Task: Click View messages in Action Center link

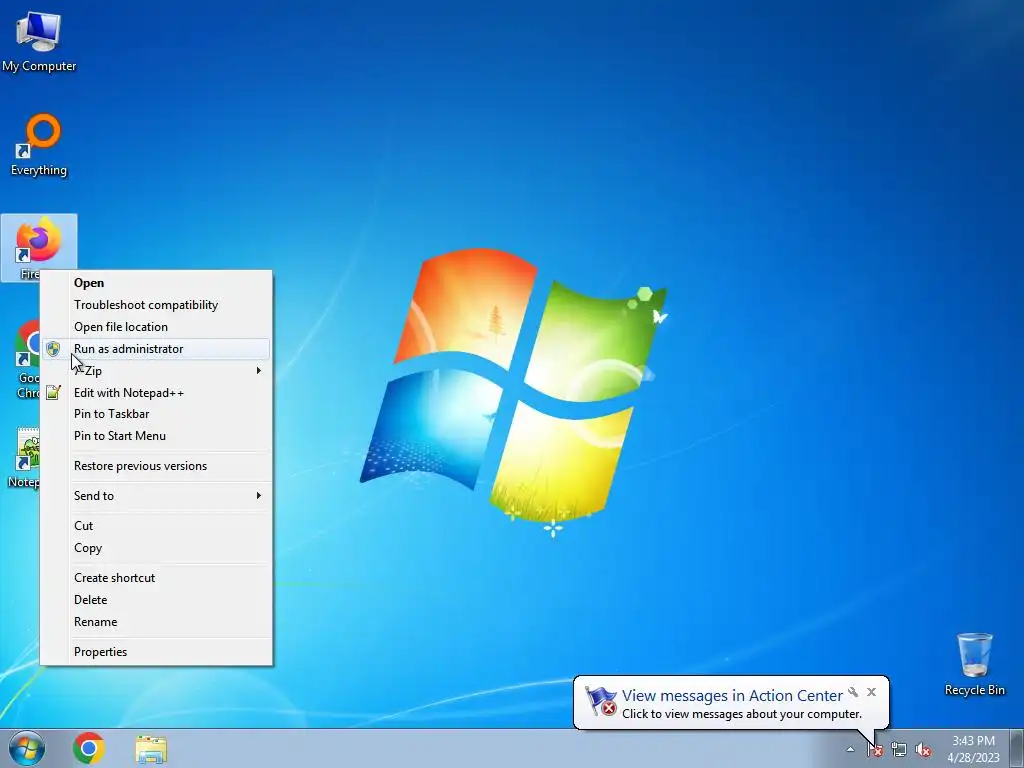Action: pos(732,696)
